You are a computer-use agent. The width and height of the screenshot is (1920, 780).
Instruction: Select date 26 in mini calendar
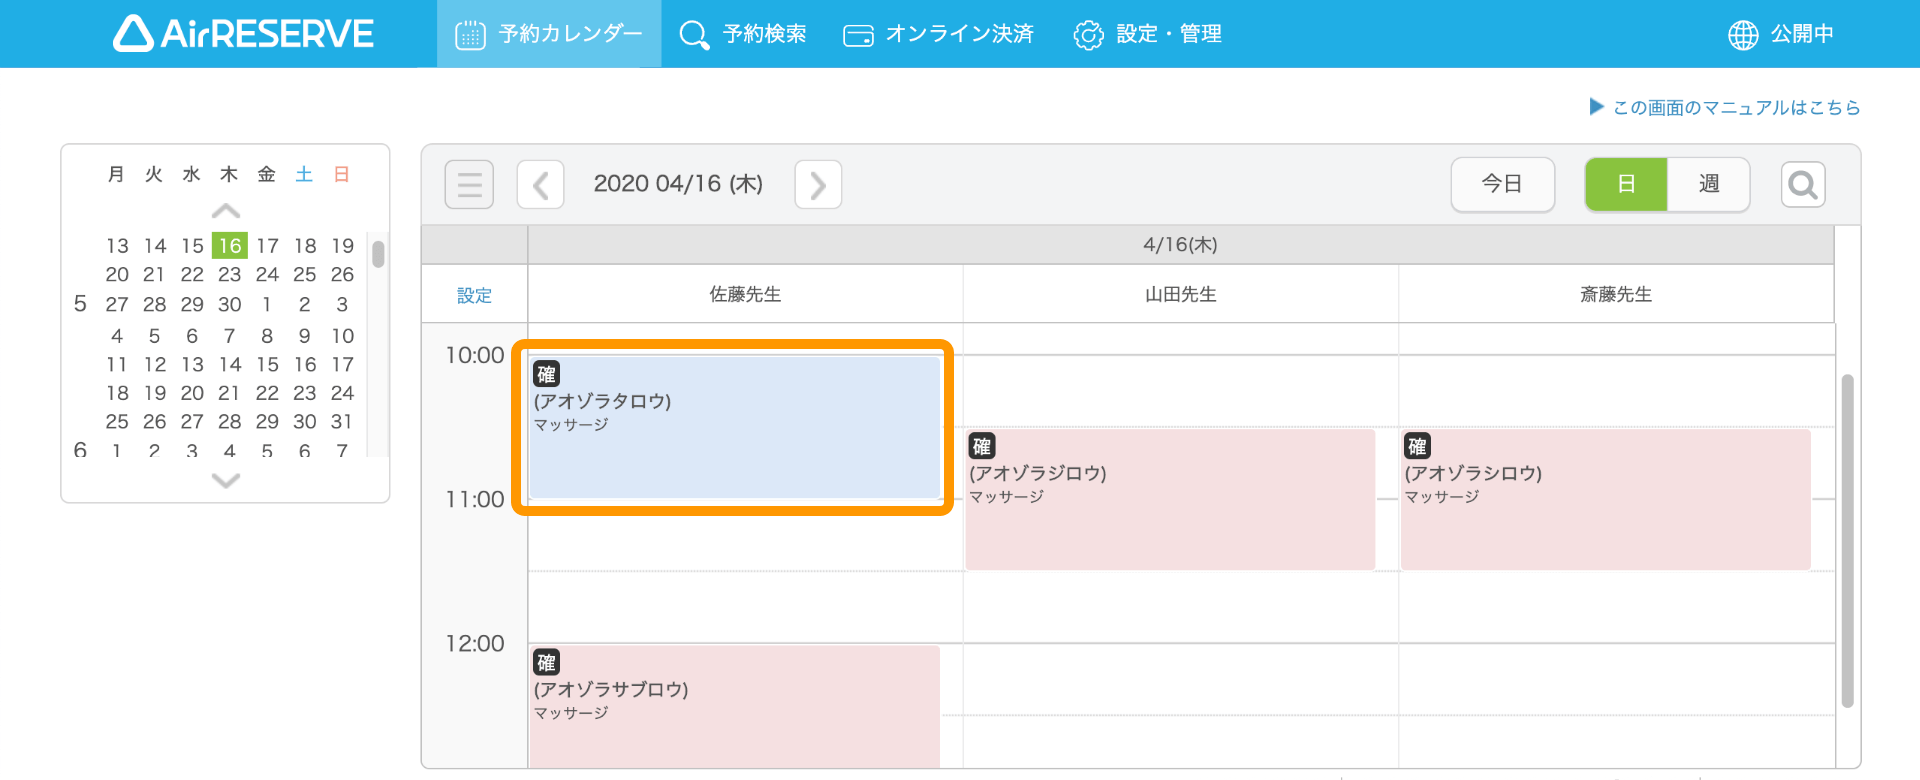tap(342, 274)
